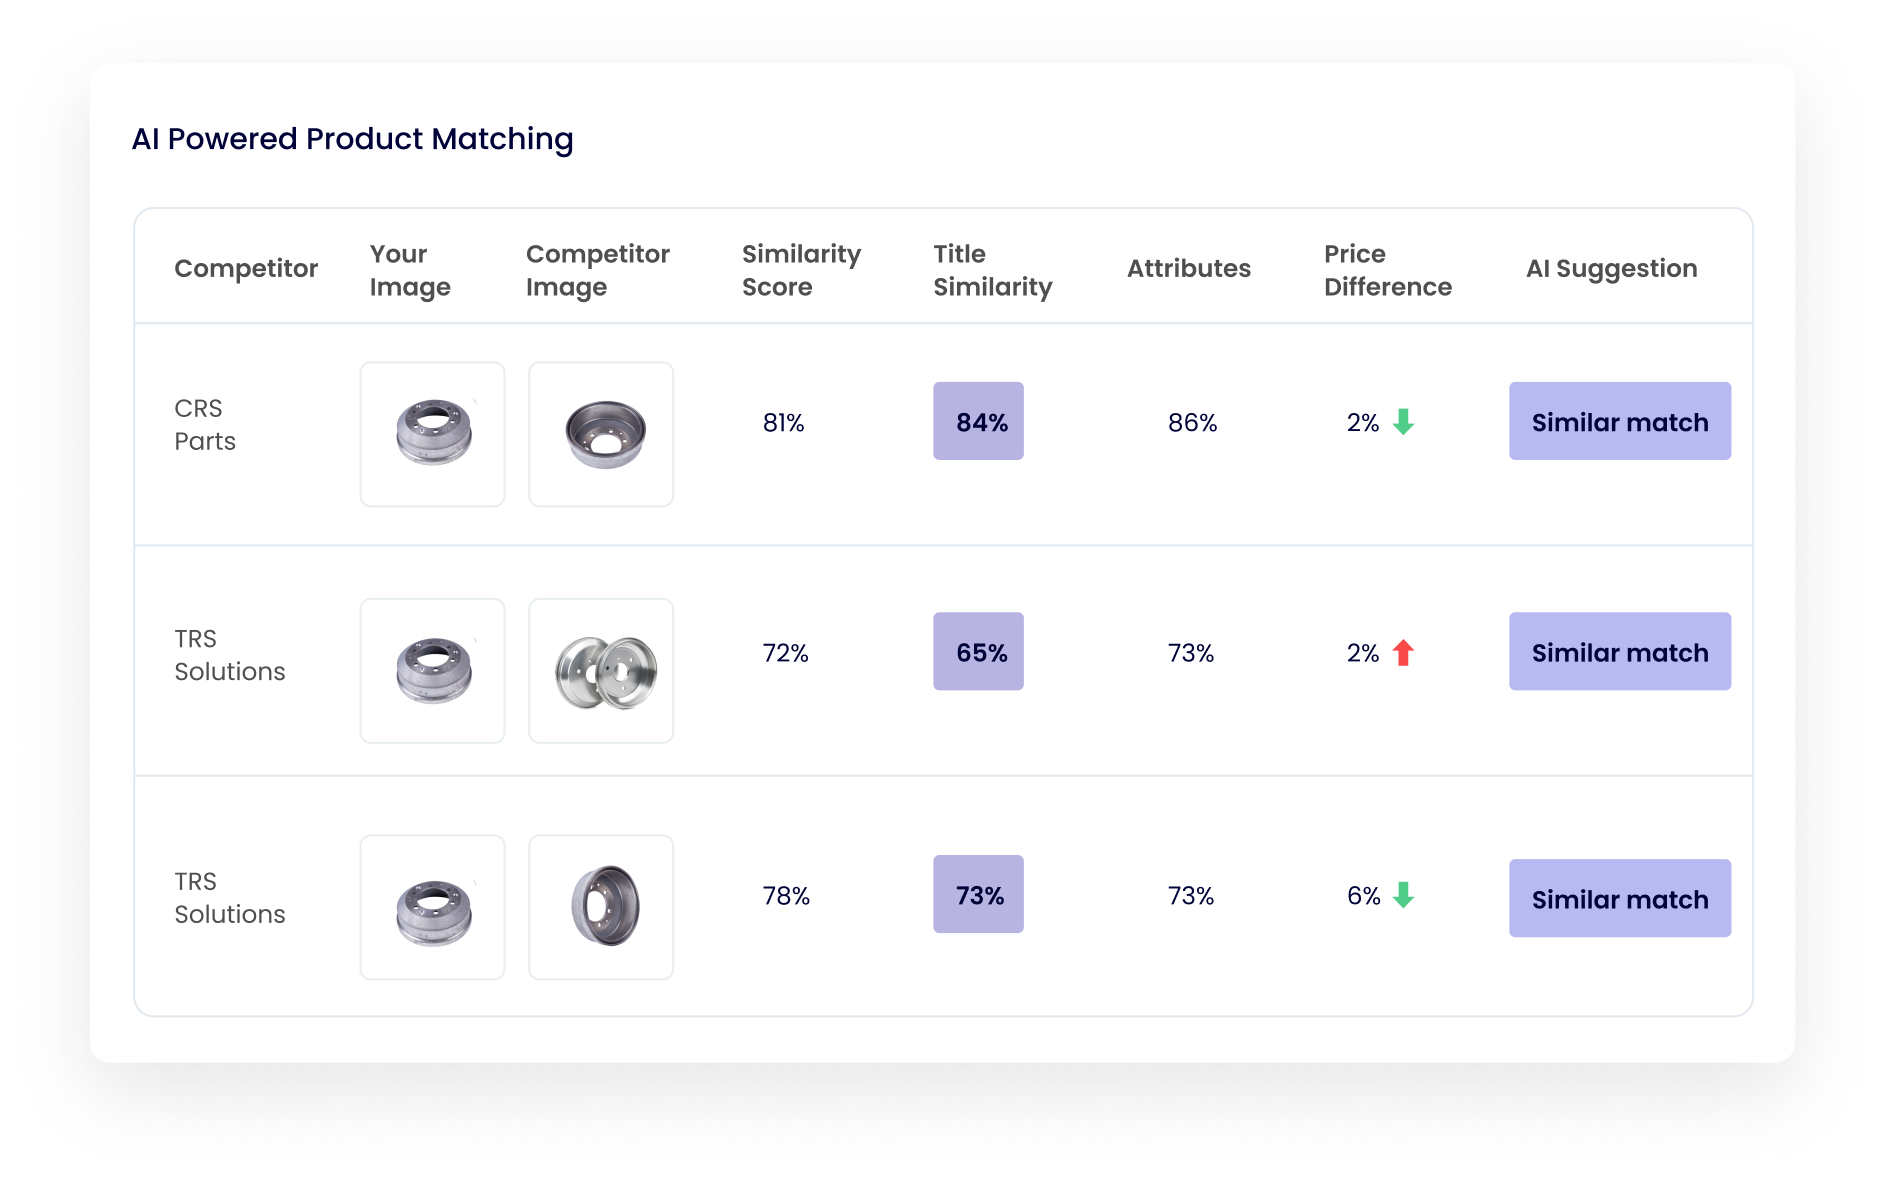
Task: Click the Similar match button in the bottom row
Action: 1619,898
